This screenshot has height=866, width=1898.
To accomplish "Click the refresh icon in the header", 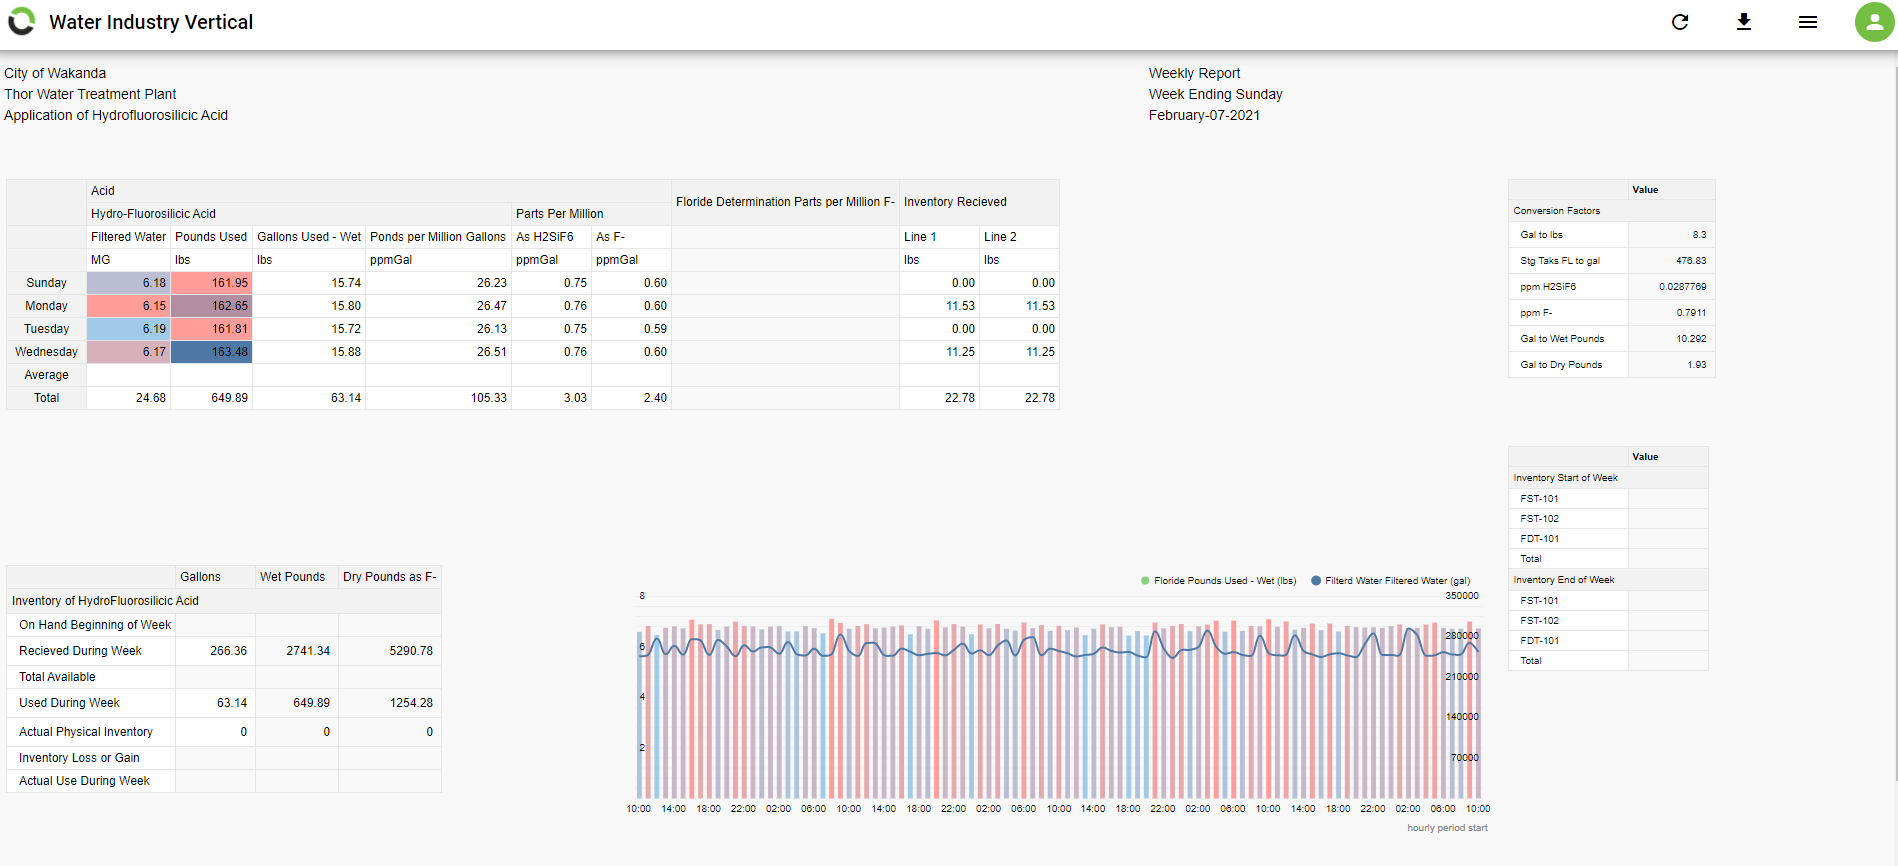I will [1680, 22].
